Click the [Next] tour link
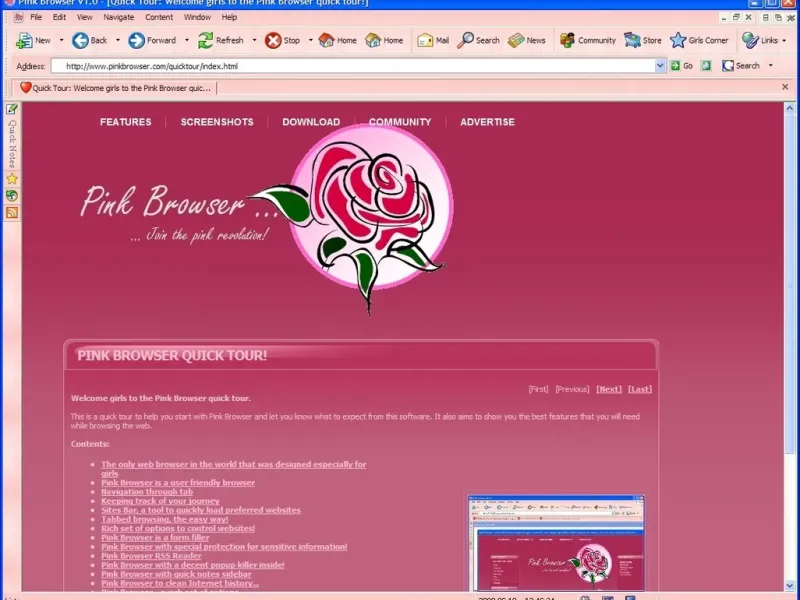 point(609,389)
